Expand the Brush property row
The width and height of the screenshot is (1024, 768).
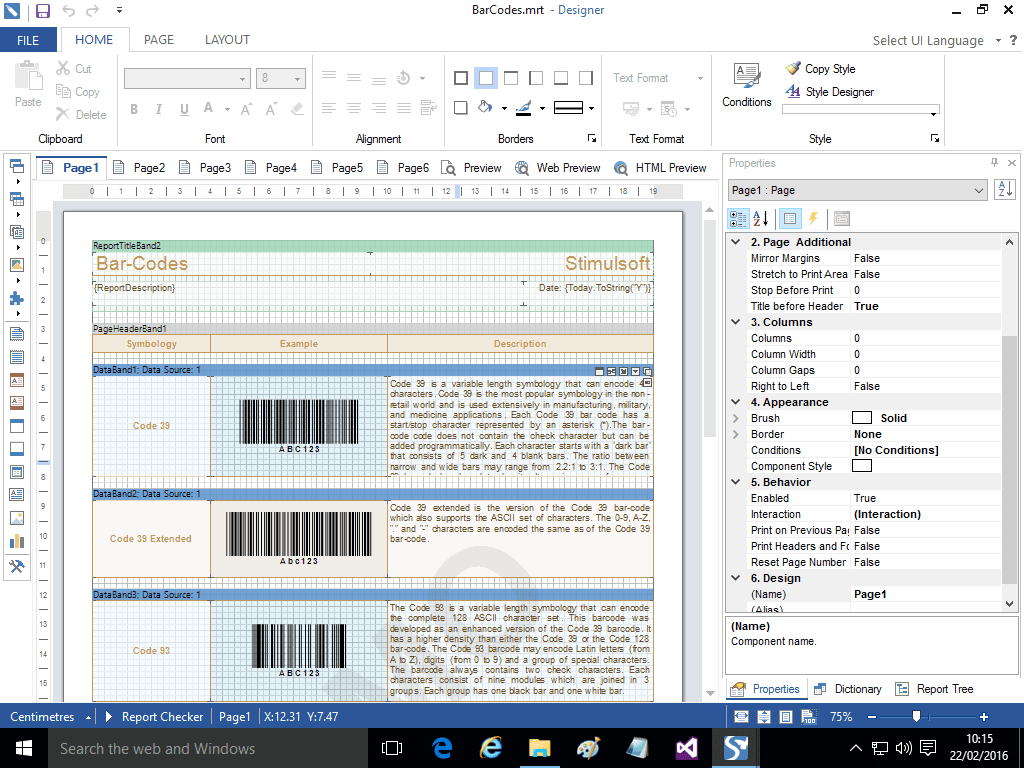tap(736, 418)
